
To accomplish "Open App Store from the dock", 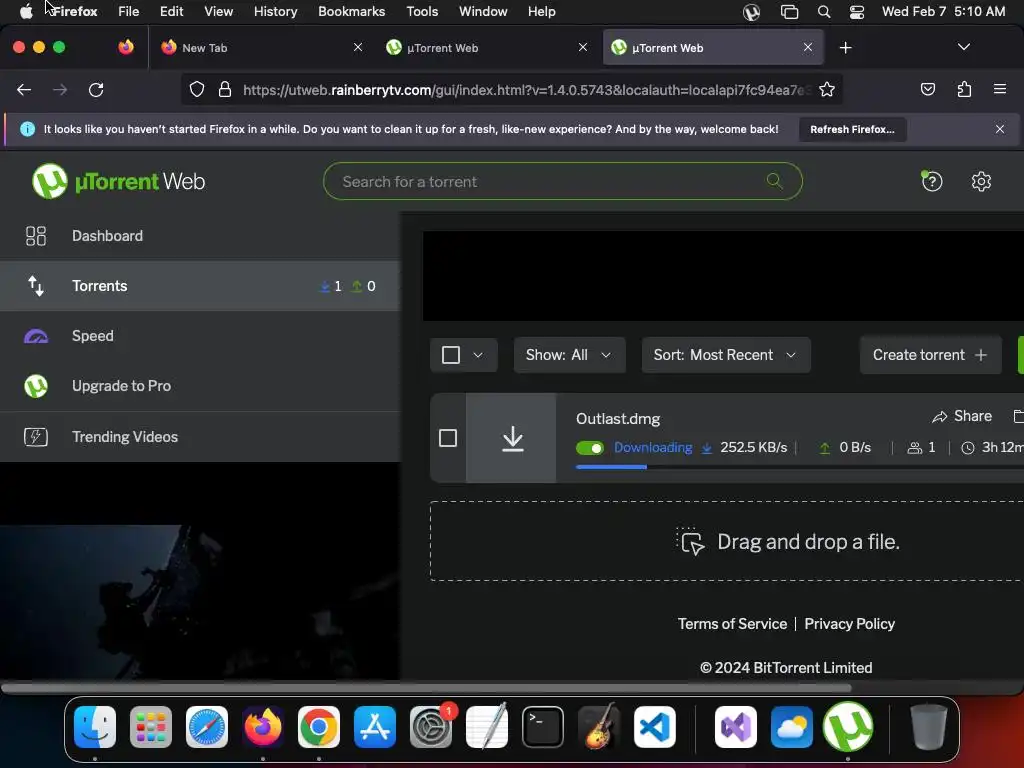I will [x=375, y=727].
